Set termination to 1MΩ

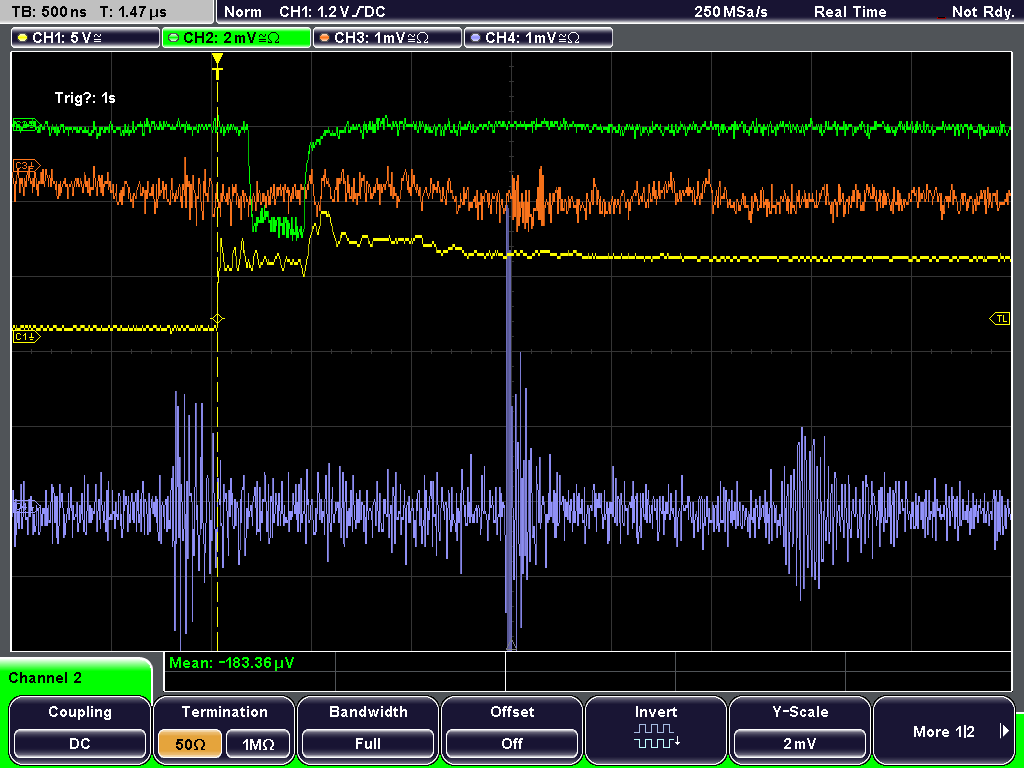(258, 744)
